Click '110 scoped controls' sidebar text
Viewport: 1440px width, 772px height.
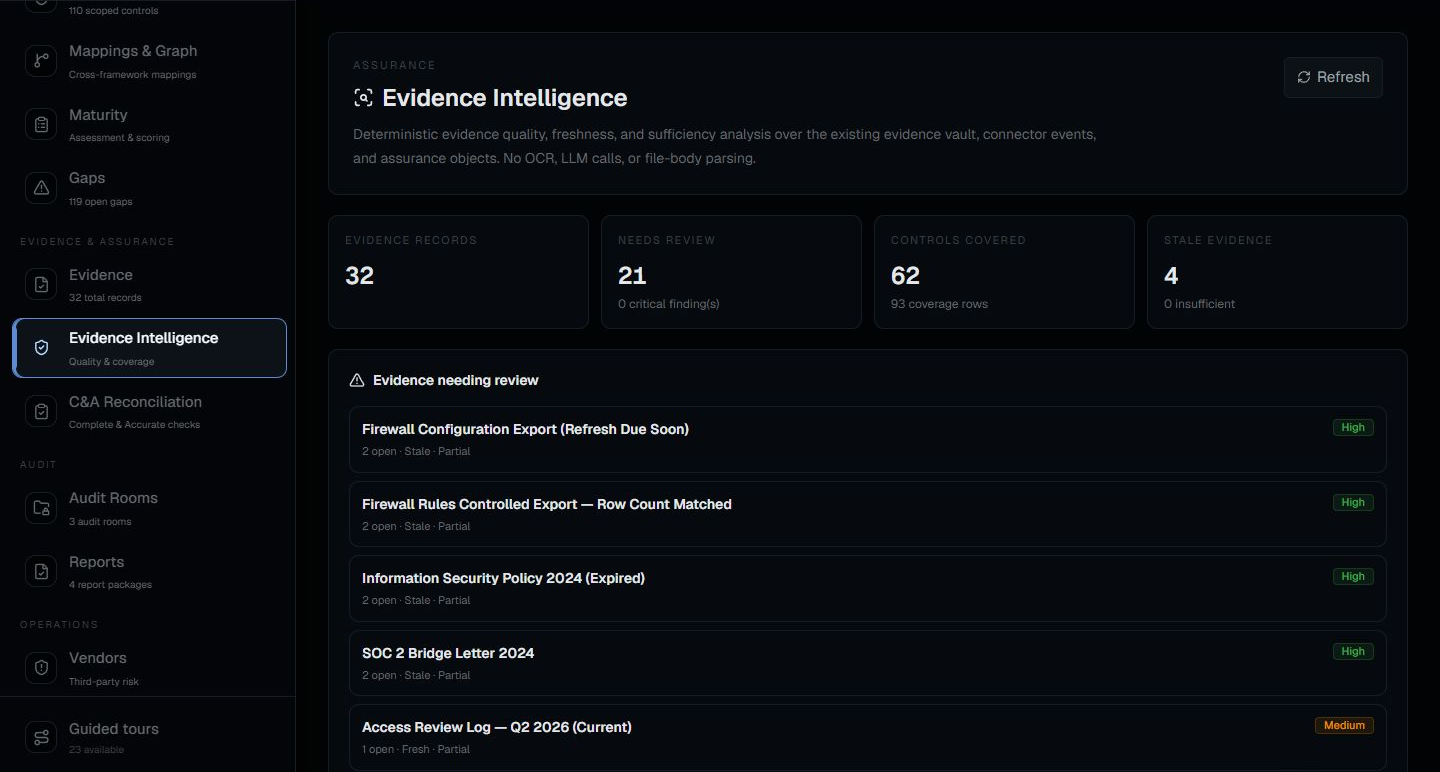[x=113, y=11]
